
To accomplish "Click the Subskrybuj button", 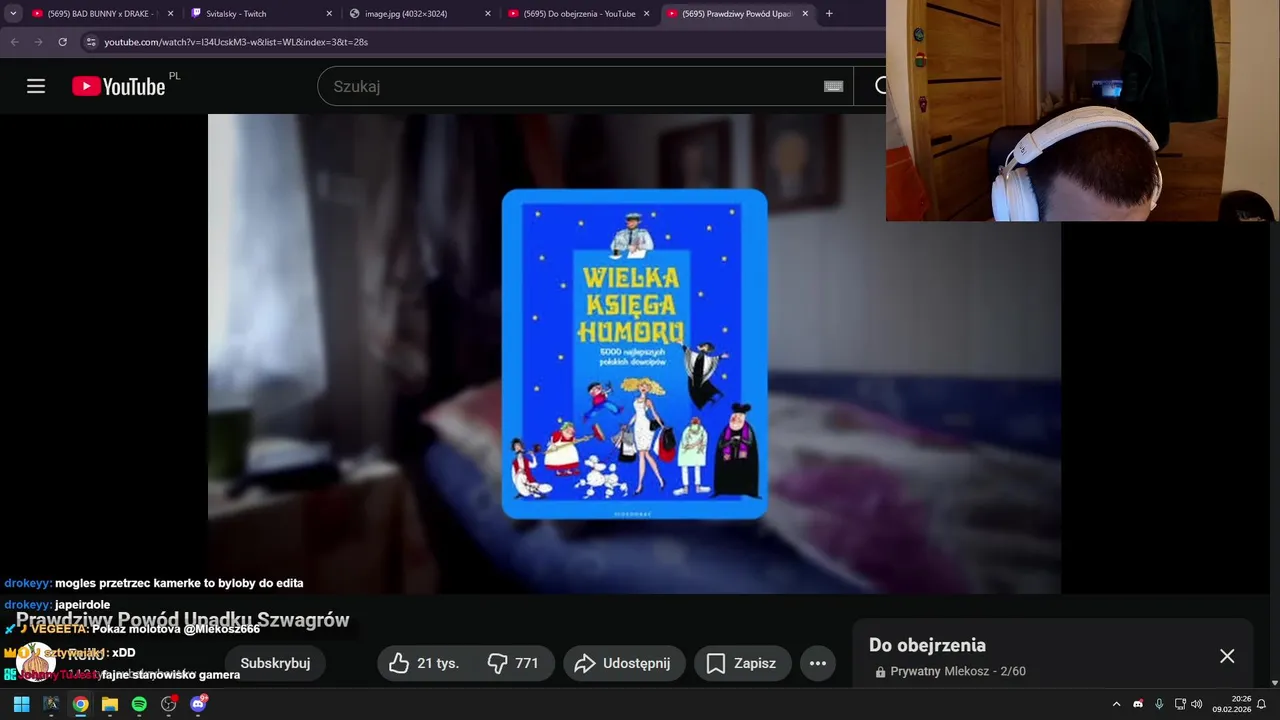I will pos(275,663).
